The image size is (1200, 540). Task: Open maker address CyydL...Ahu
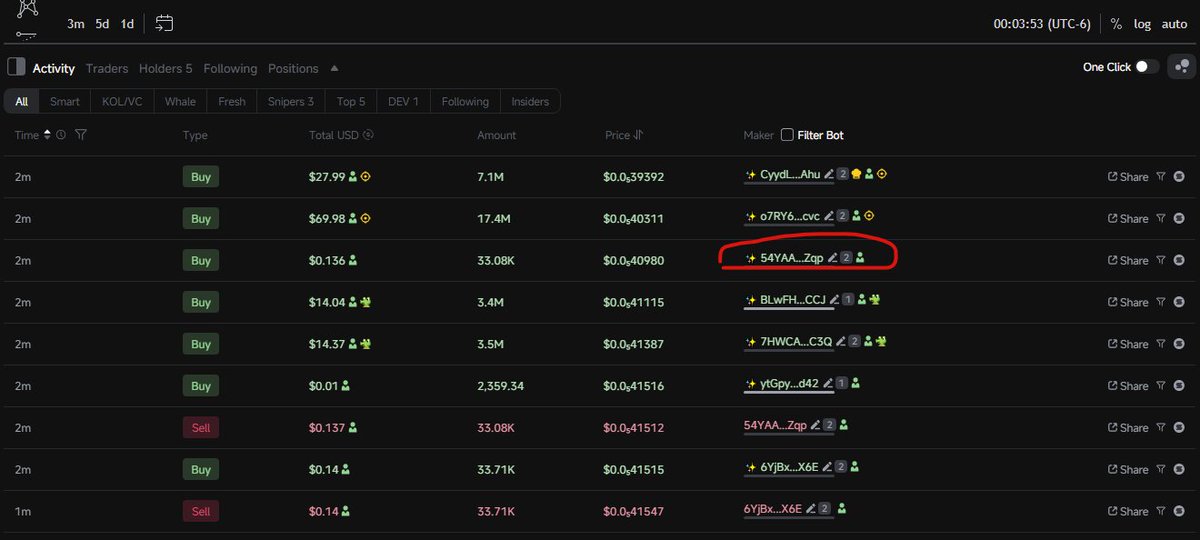coord(790,175)
